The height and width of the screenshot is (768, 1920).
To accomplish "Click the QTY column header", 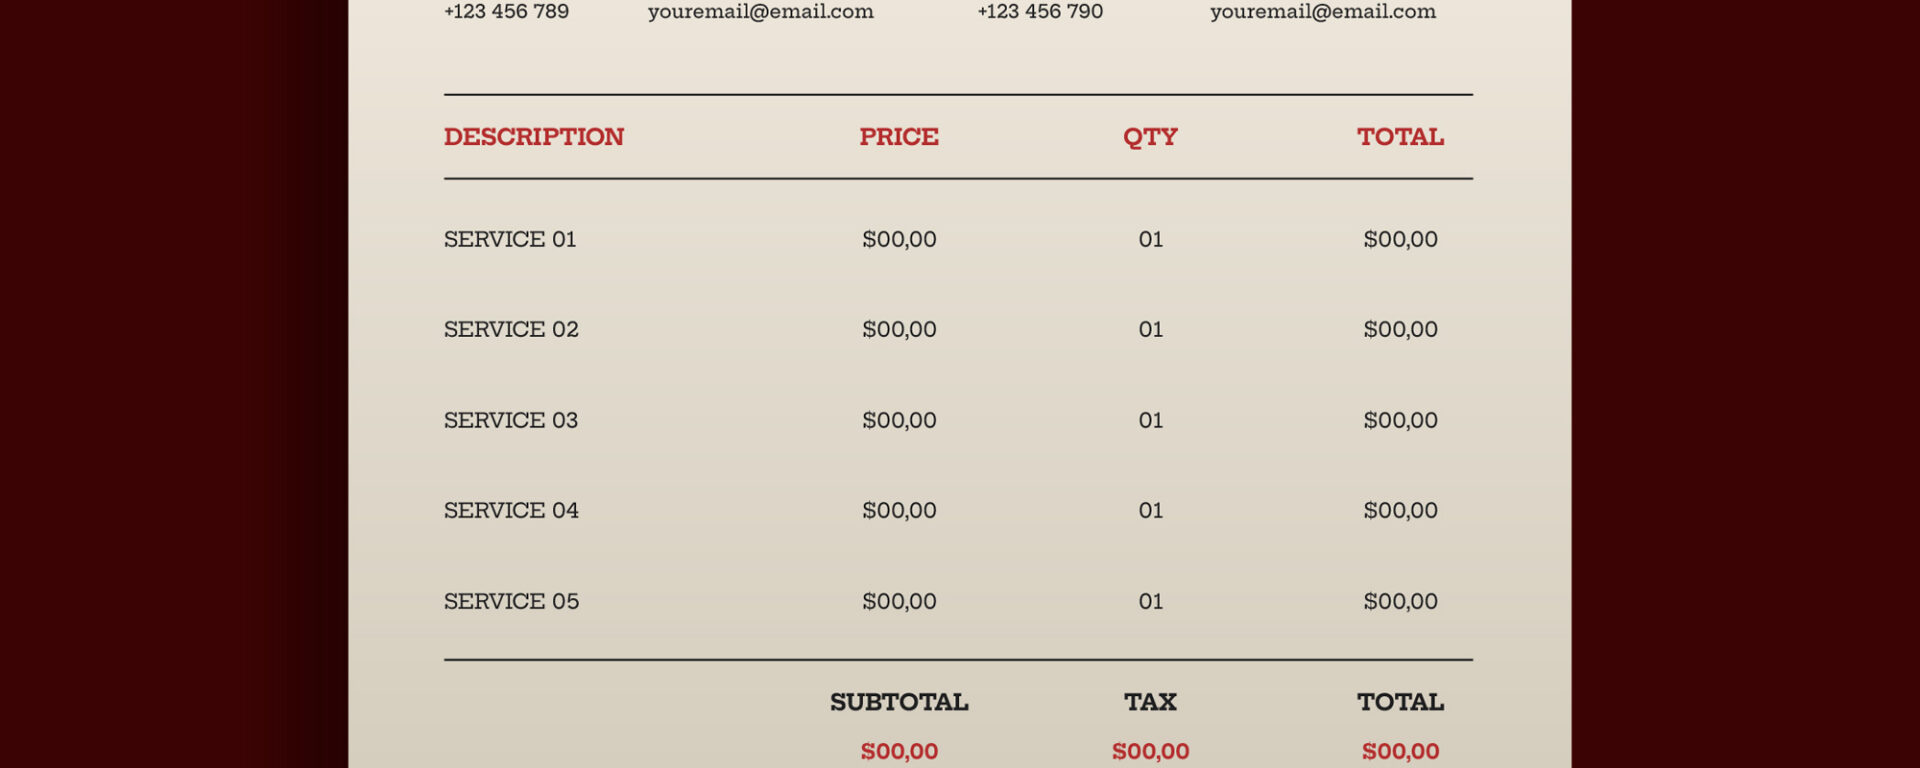I will coord(1150,137).
